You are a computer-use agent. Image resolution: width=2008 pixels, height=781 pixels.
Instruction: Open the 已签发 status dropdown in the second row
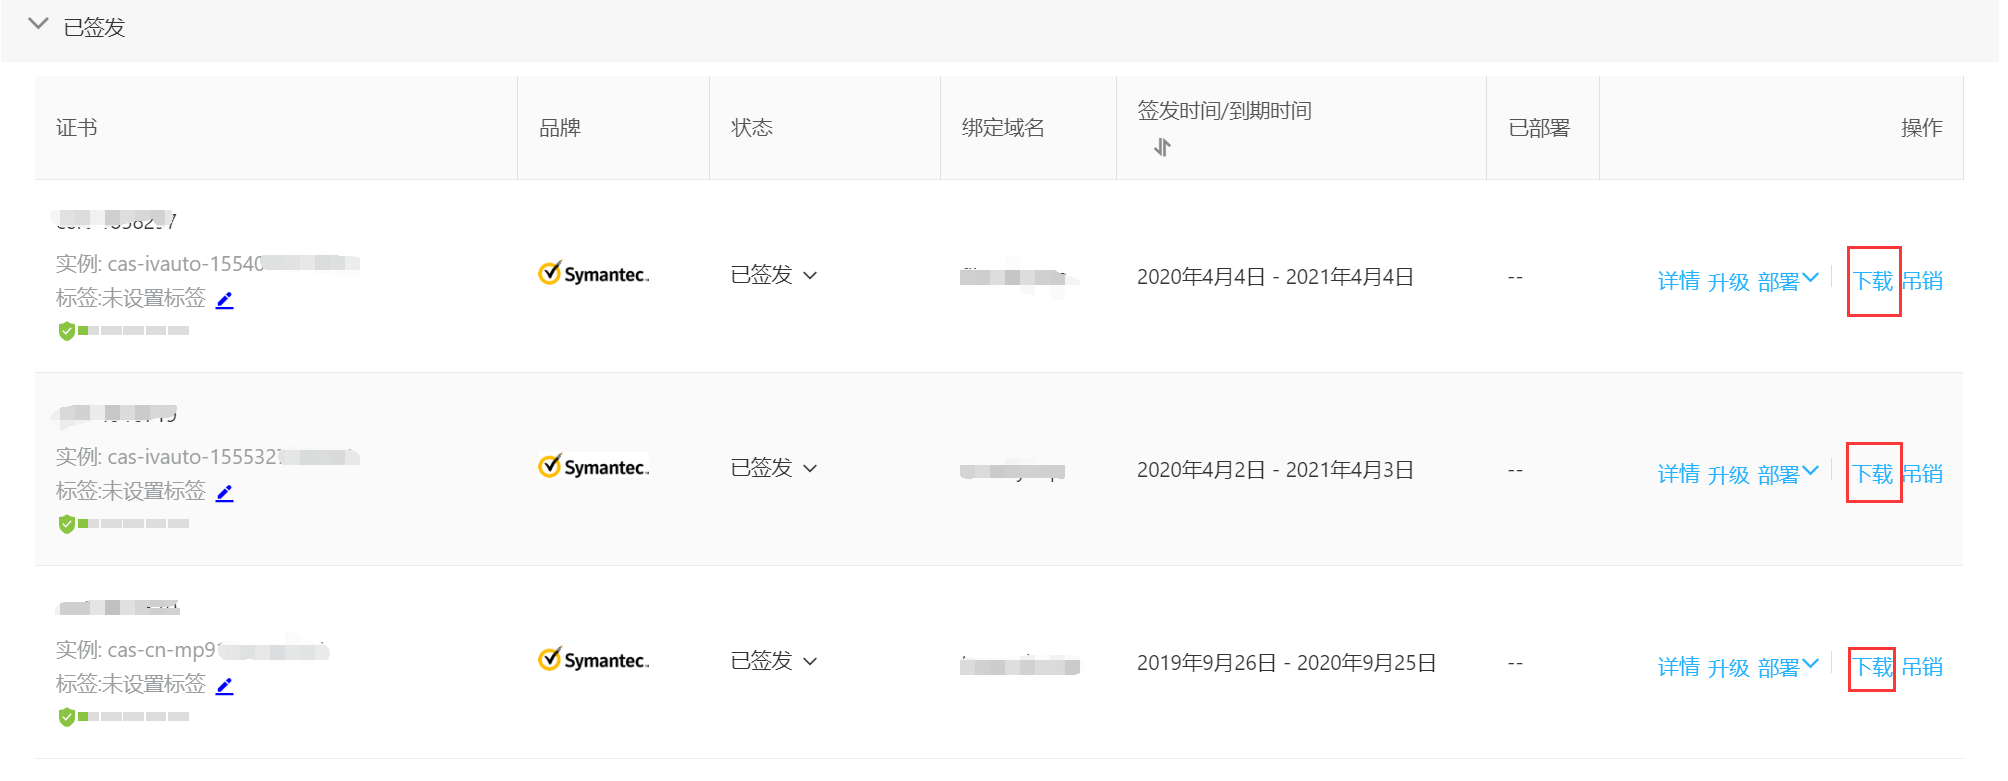(x=810, y=469)
